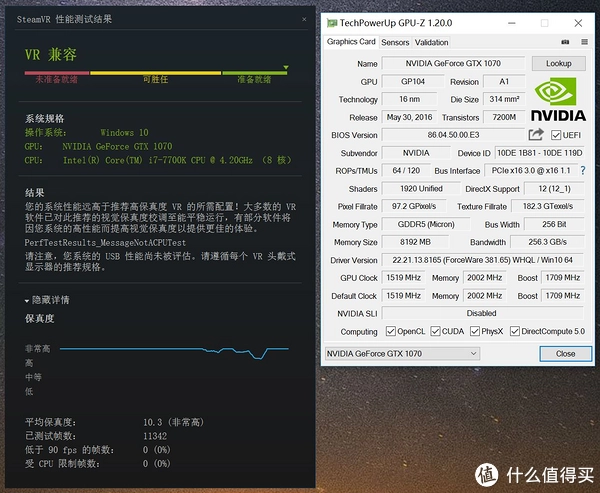The image size is (600, 493).
Task: Click the Subvendor NVIDIA field
Action: pyautogui.click(x=416, y=153)
